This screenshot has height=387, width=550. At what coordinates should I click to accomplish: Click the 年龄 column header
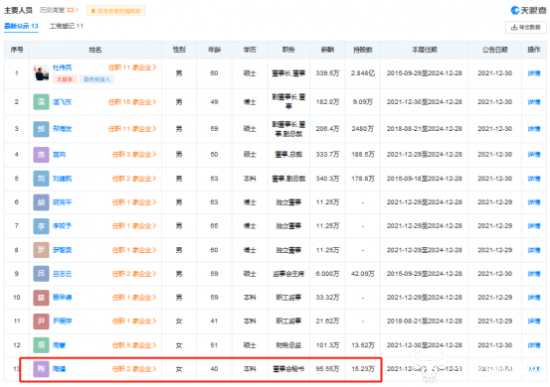214,50
